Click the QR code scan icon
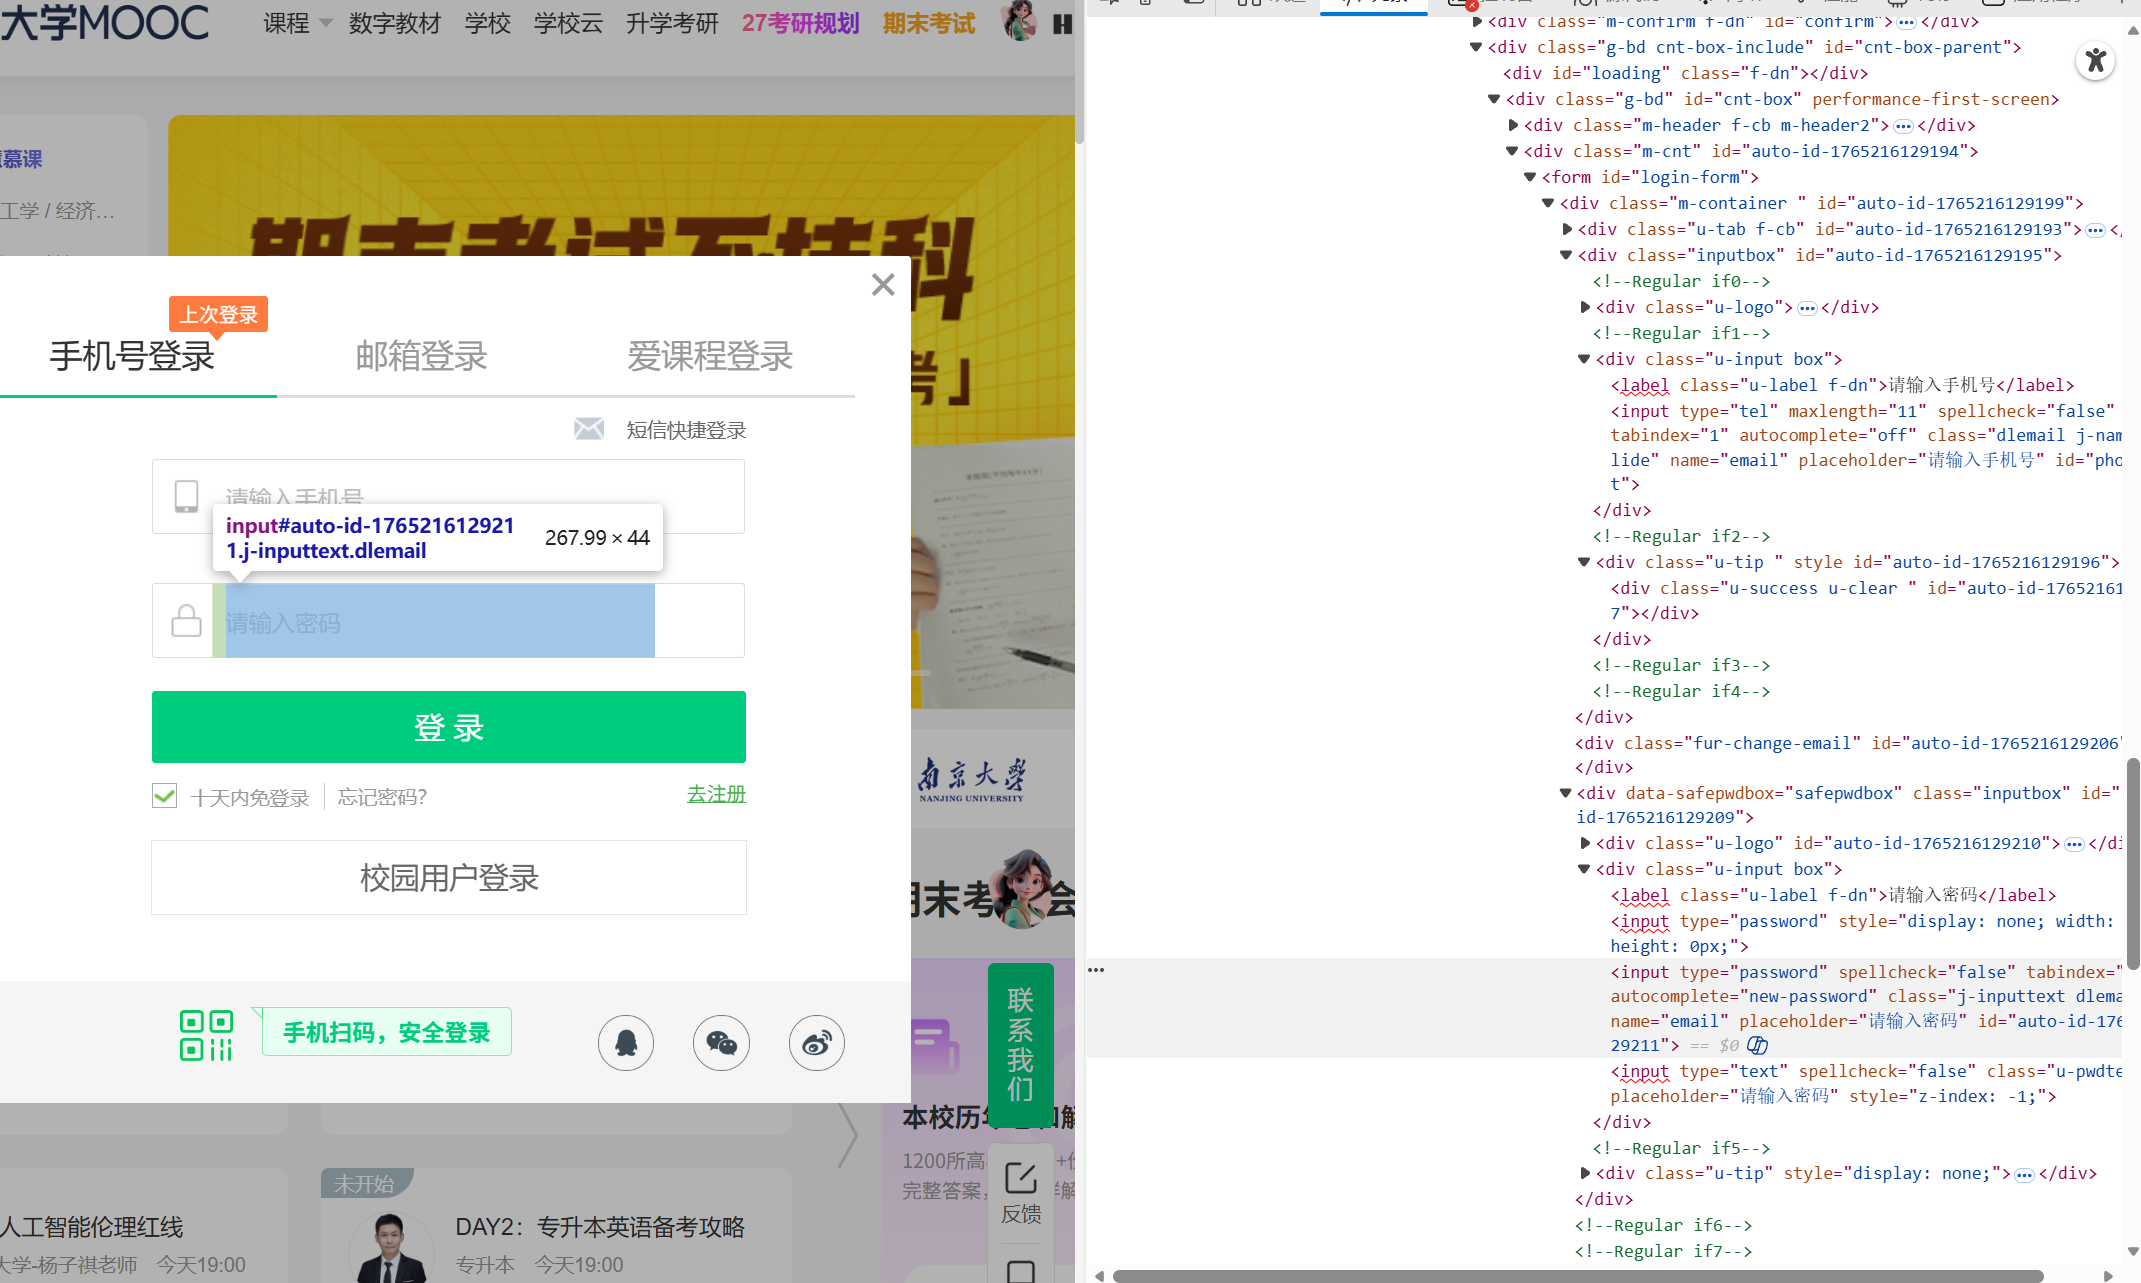 (206, 1035)
